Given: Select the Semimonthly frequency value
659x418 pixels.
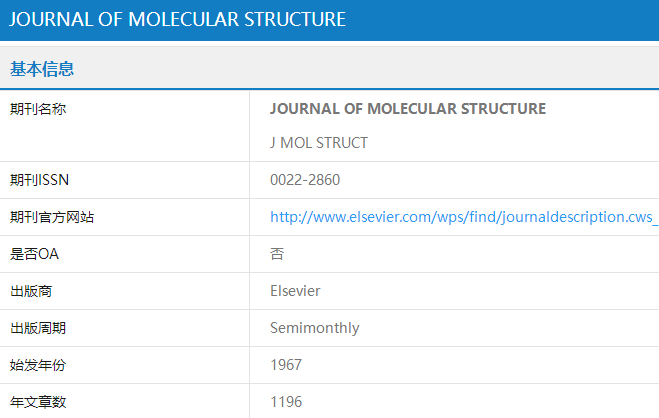Looking at the screenshot, I should 315,328.
